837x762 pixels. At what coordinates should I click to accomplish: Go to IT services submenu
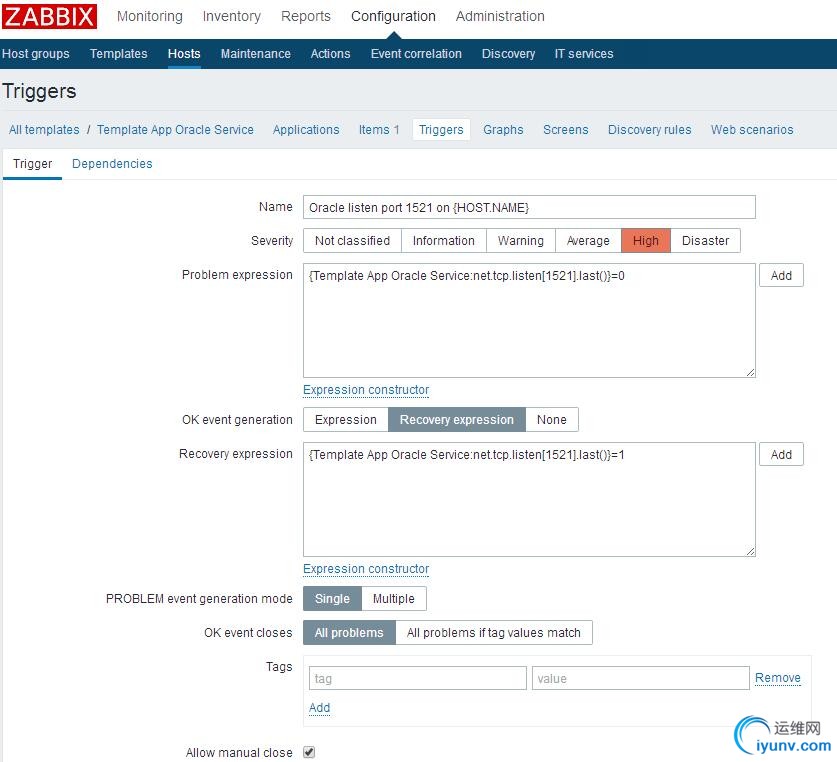click(584, 53)
